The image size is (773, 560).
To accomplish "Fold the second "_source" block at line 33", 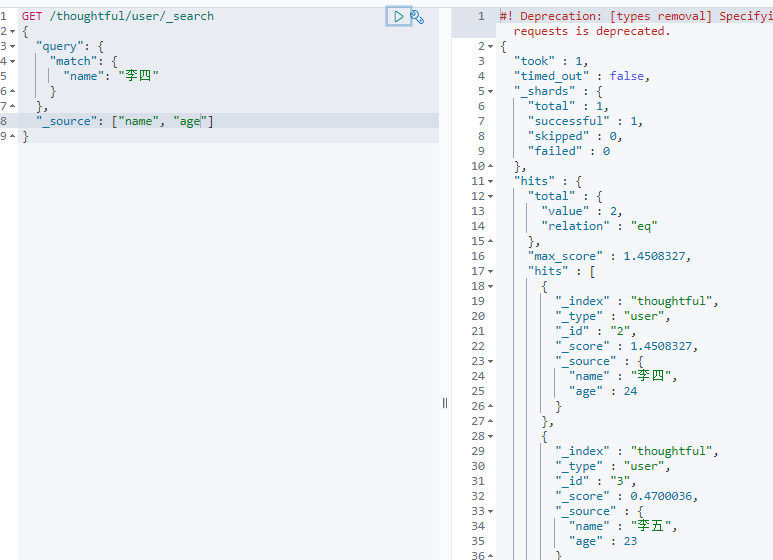I will coord(491,512).
